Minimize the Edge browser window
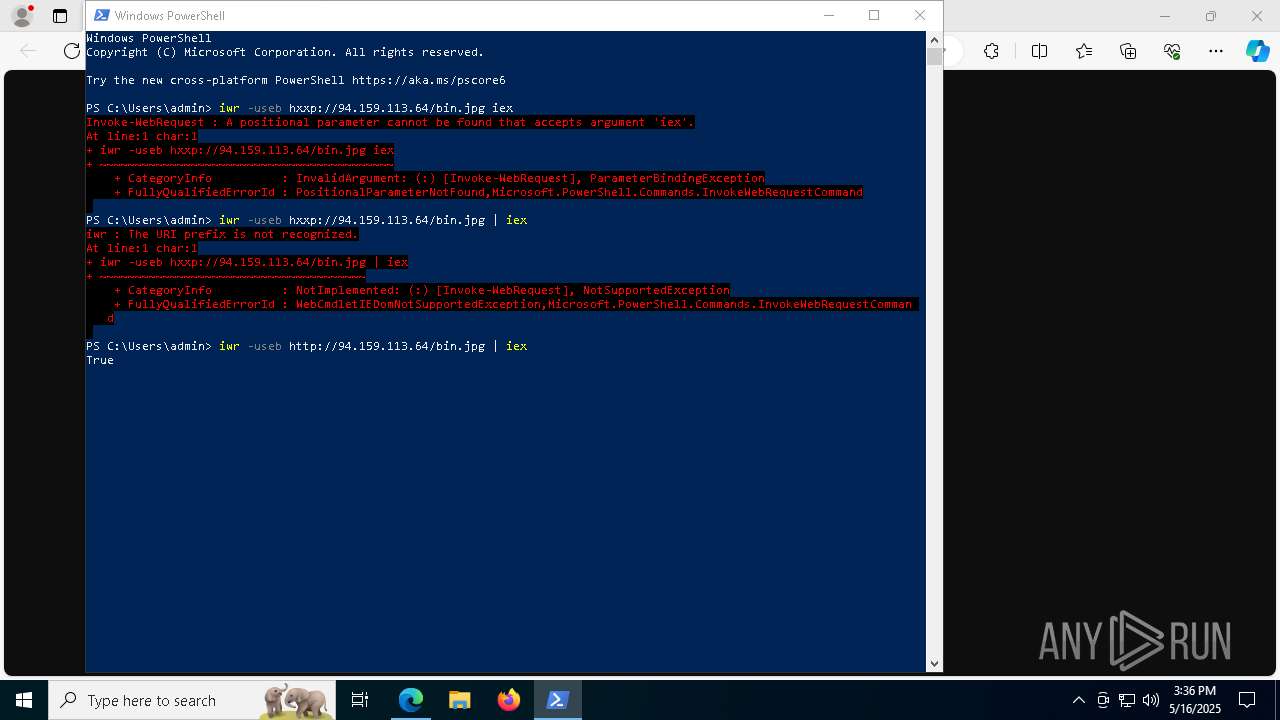Image resolution: width=1280 pixels, height=720 pixels. [x=1164, y=16]
